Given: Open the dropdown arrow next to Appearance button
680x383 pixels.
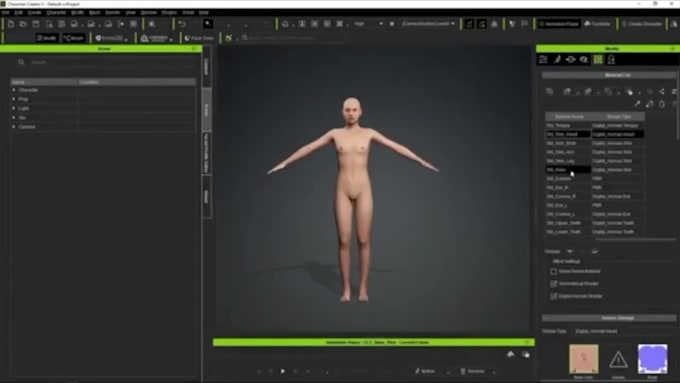Looking at the screenshot, I should pyautogui.click(x=171, y=39).
